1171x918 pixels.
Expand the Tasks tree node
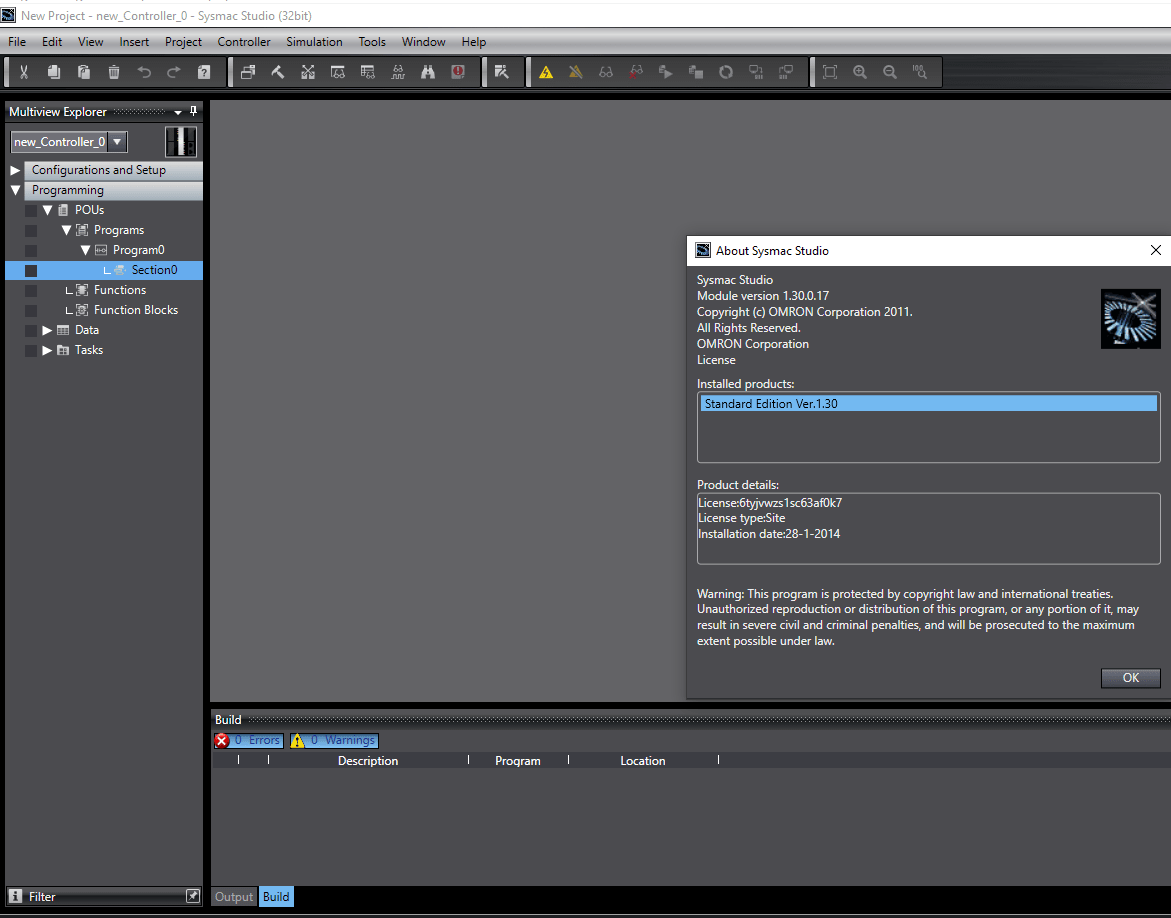46,349
